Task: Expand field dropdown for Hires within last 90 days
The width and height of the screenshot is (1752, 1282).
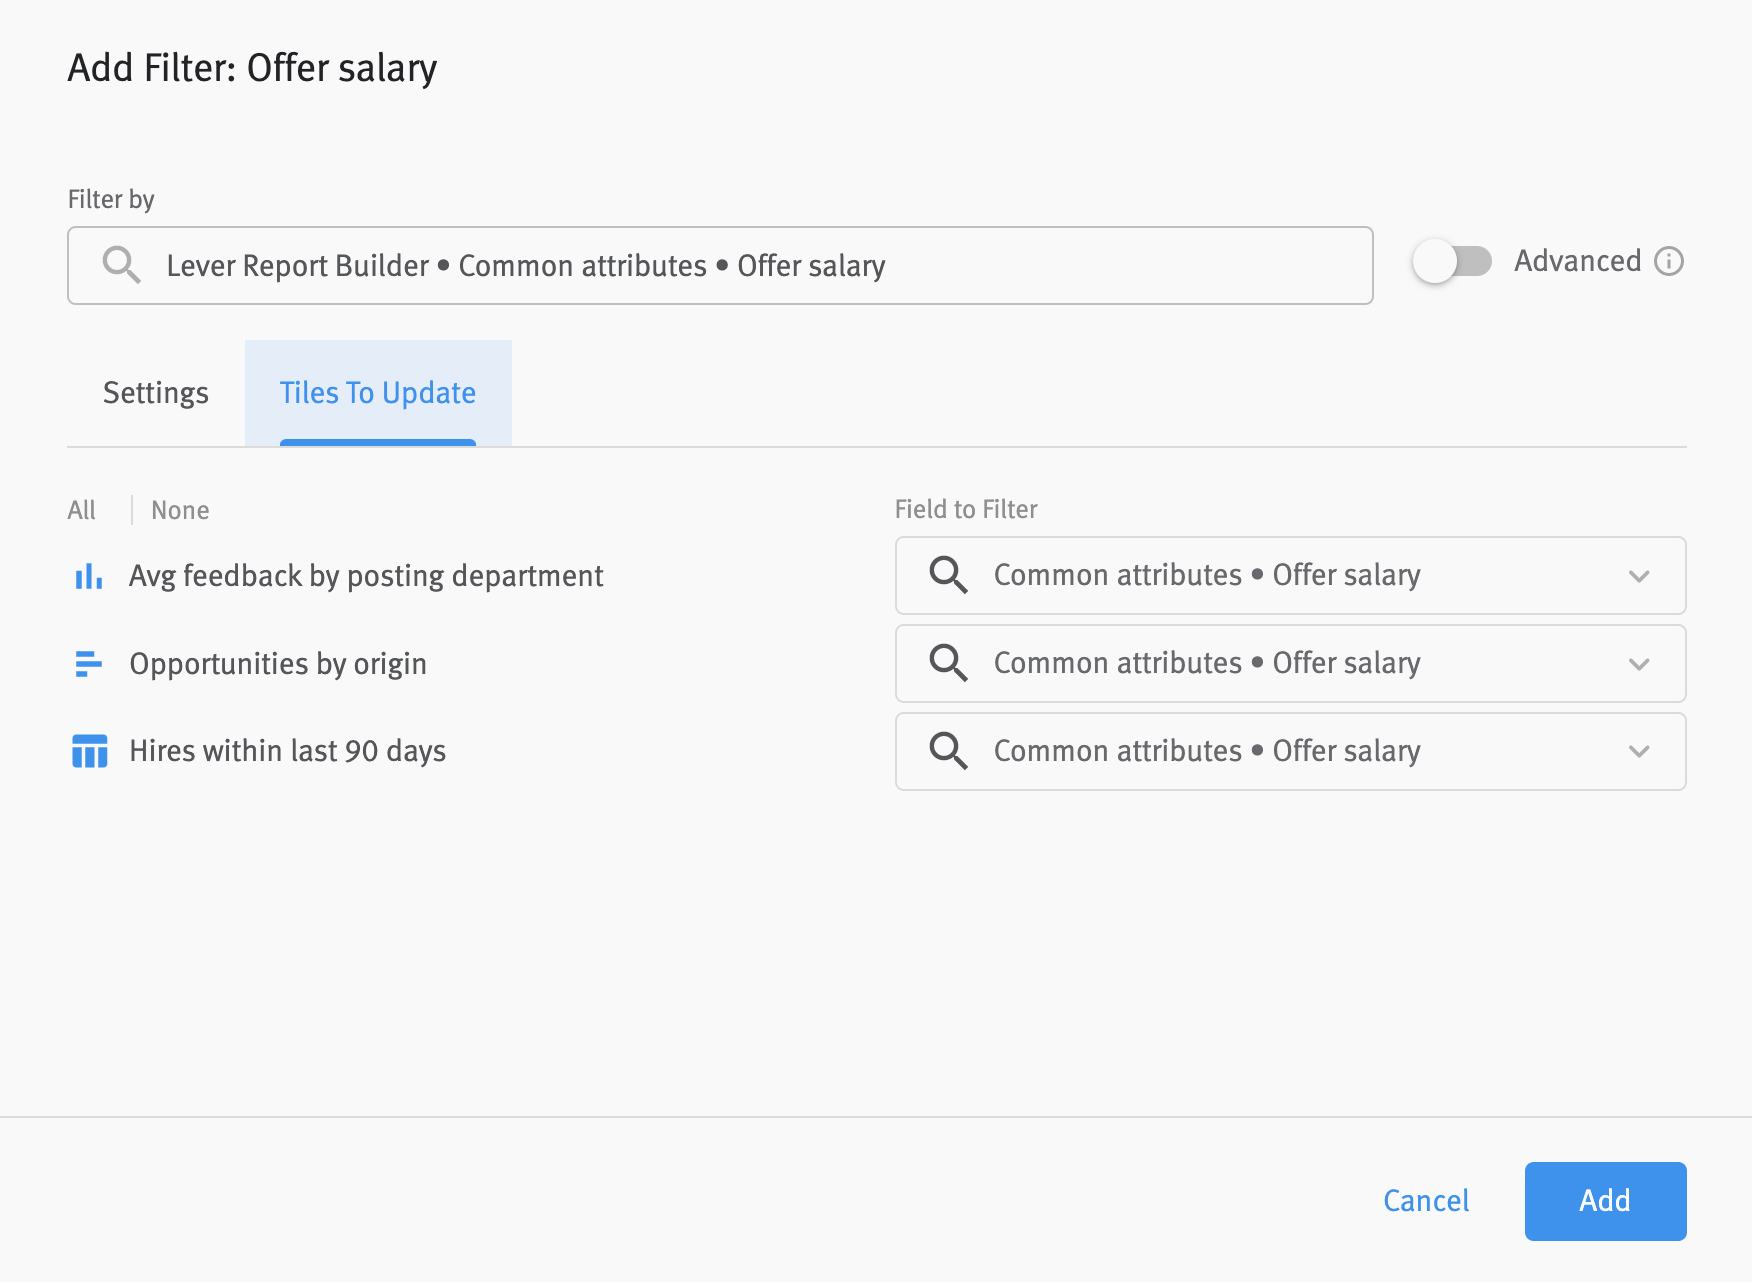Action: click(1638, 751)
